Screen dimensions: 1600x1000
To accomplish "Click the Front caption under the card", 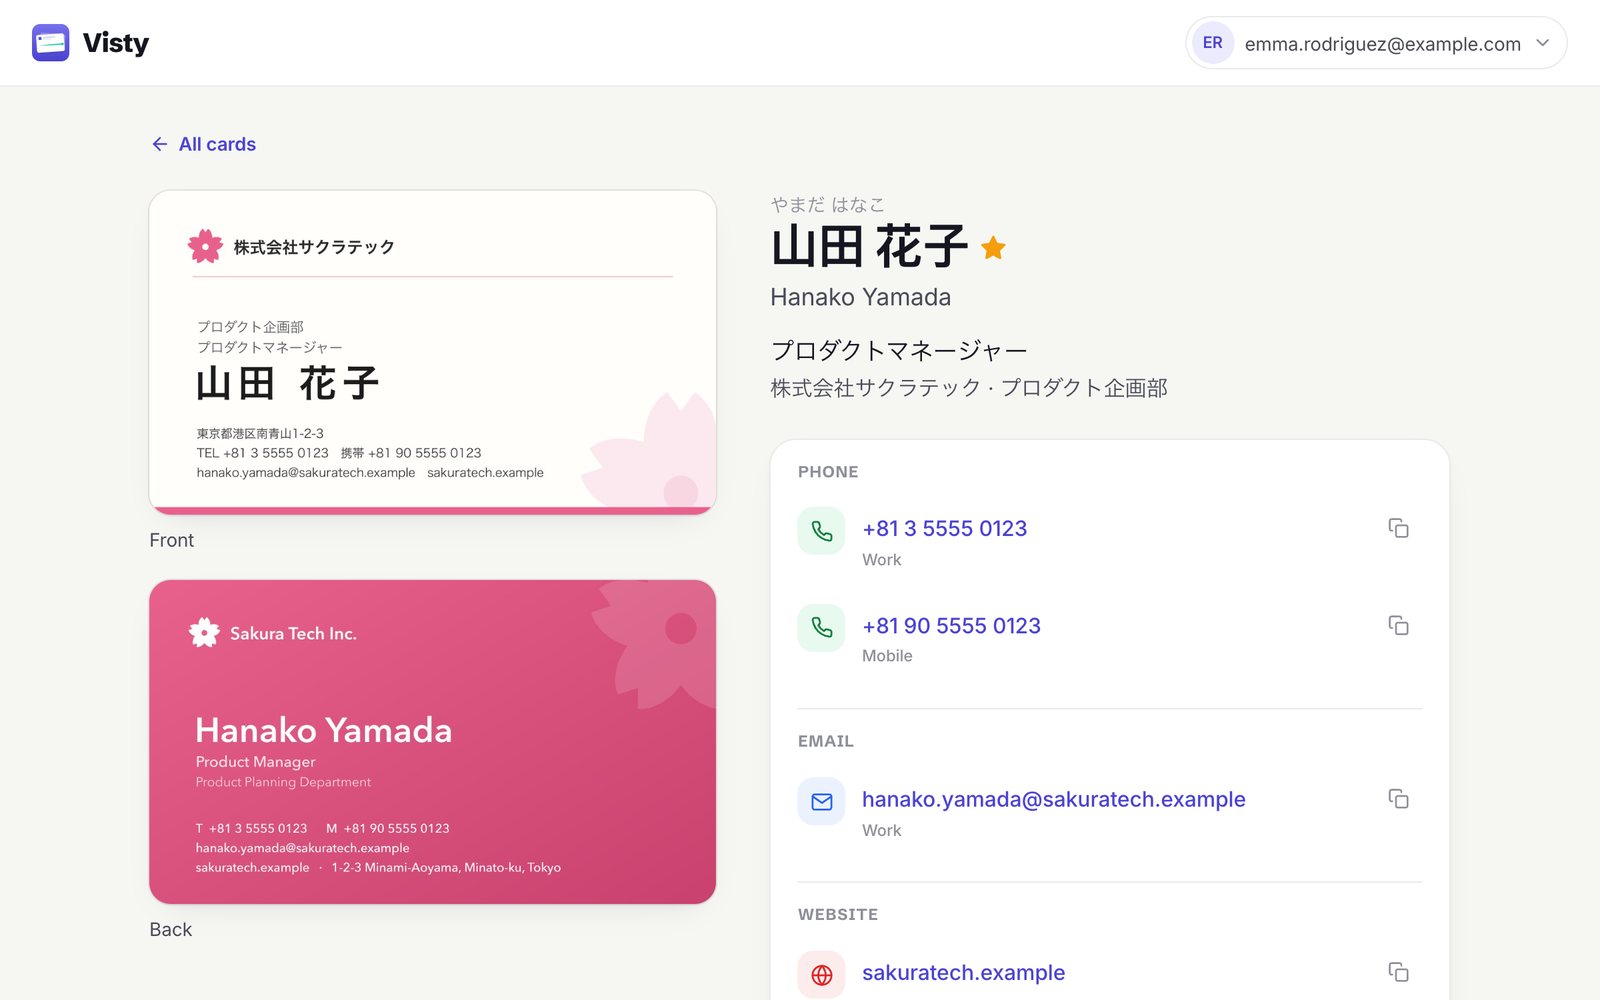I will tap(172, 540).
